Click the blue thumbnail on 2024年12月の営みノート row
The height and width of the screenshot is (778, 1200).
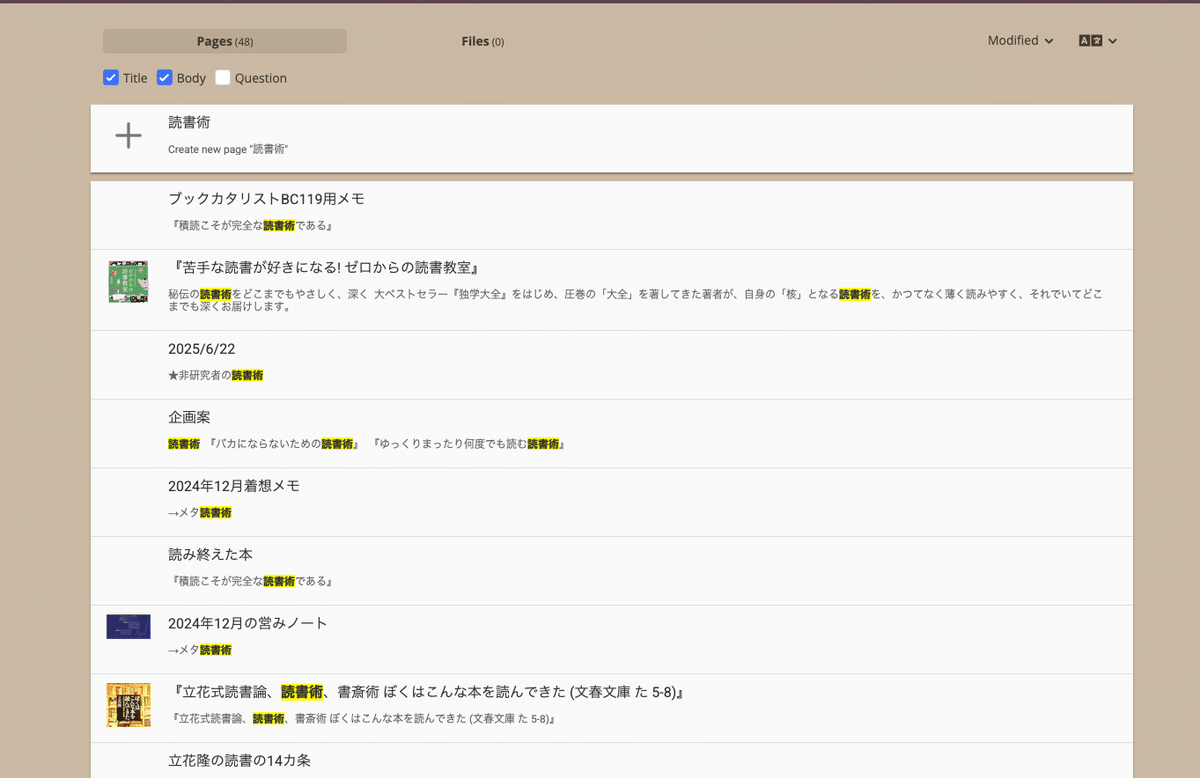[128, 626]
